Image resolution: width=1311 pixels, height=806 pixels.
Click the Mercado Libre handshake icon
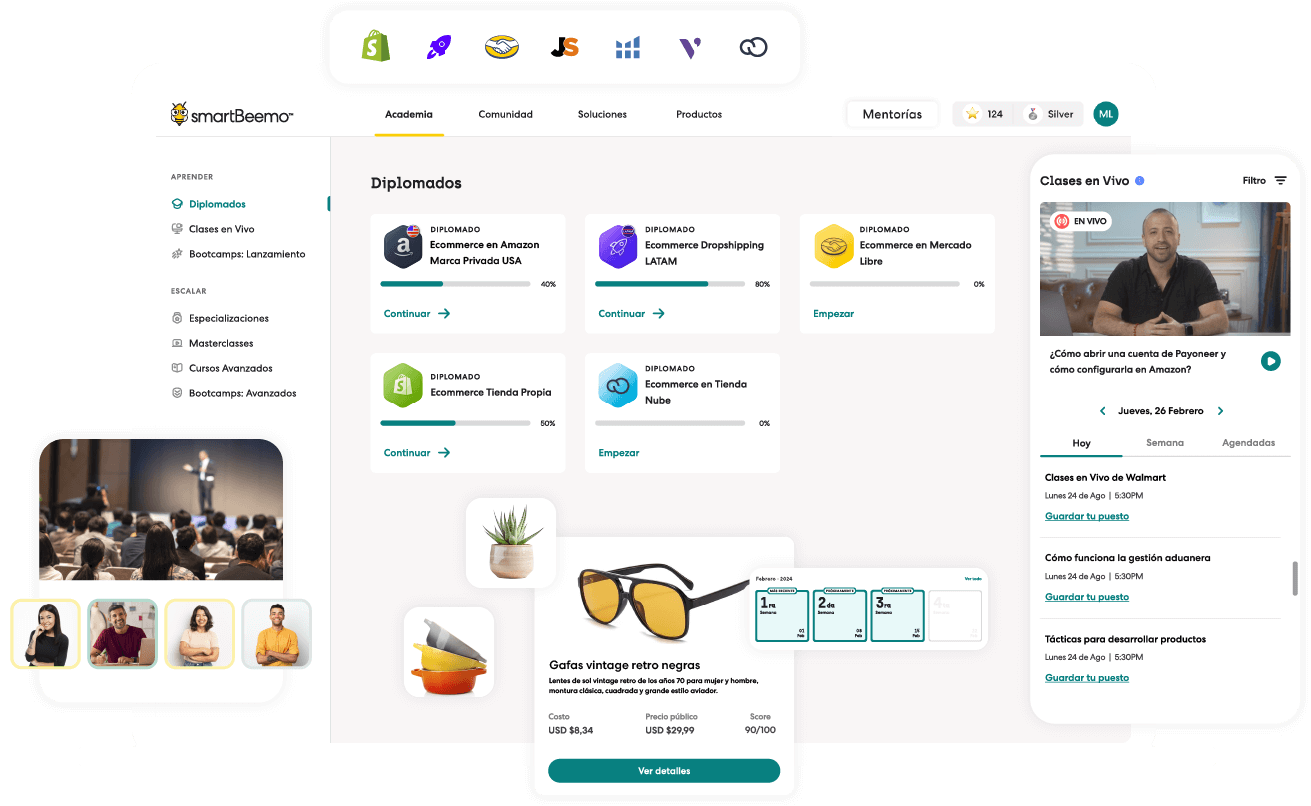point(501,47)
